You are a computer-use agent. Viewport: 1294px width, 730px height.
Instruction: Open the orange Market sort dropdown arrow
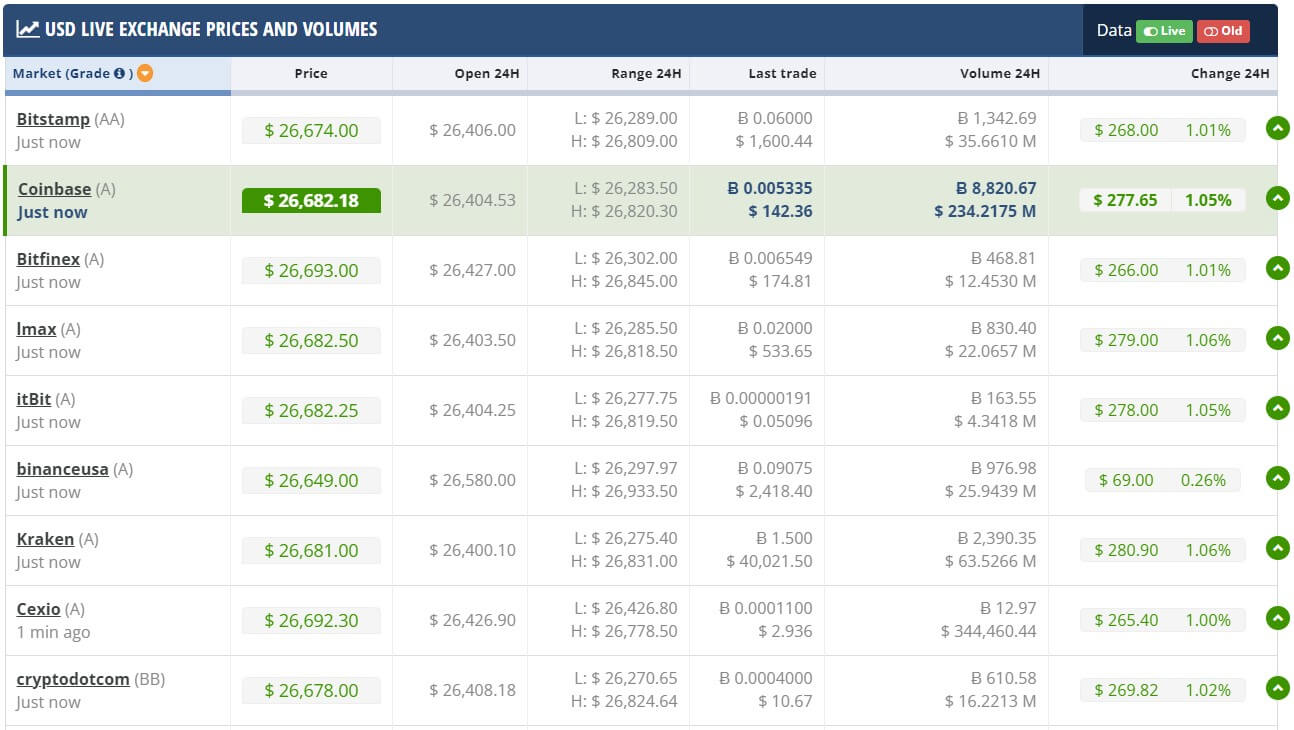coord(145,73)
